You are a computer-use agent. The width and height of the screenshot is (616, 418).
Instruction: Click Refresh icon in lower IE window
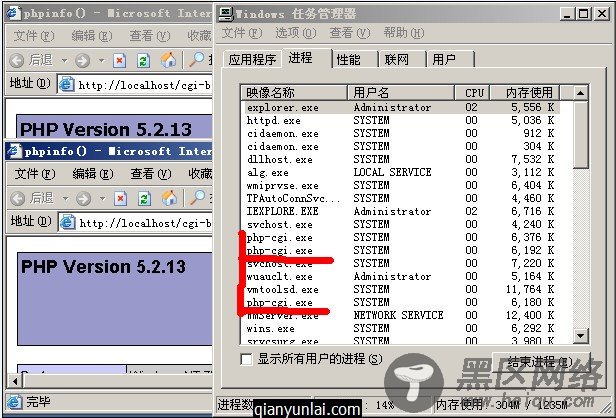point(144,198)
